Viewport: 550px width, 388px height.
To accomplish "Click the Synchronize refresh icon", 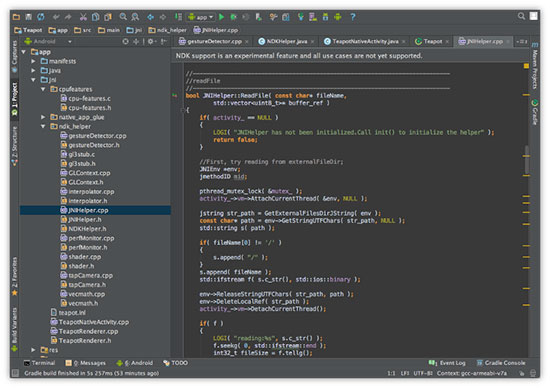I will [x=41, y=16].
